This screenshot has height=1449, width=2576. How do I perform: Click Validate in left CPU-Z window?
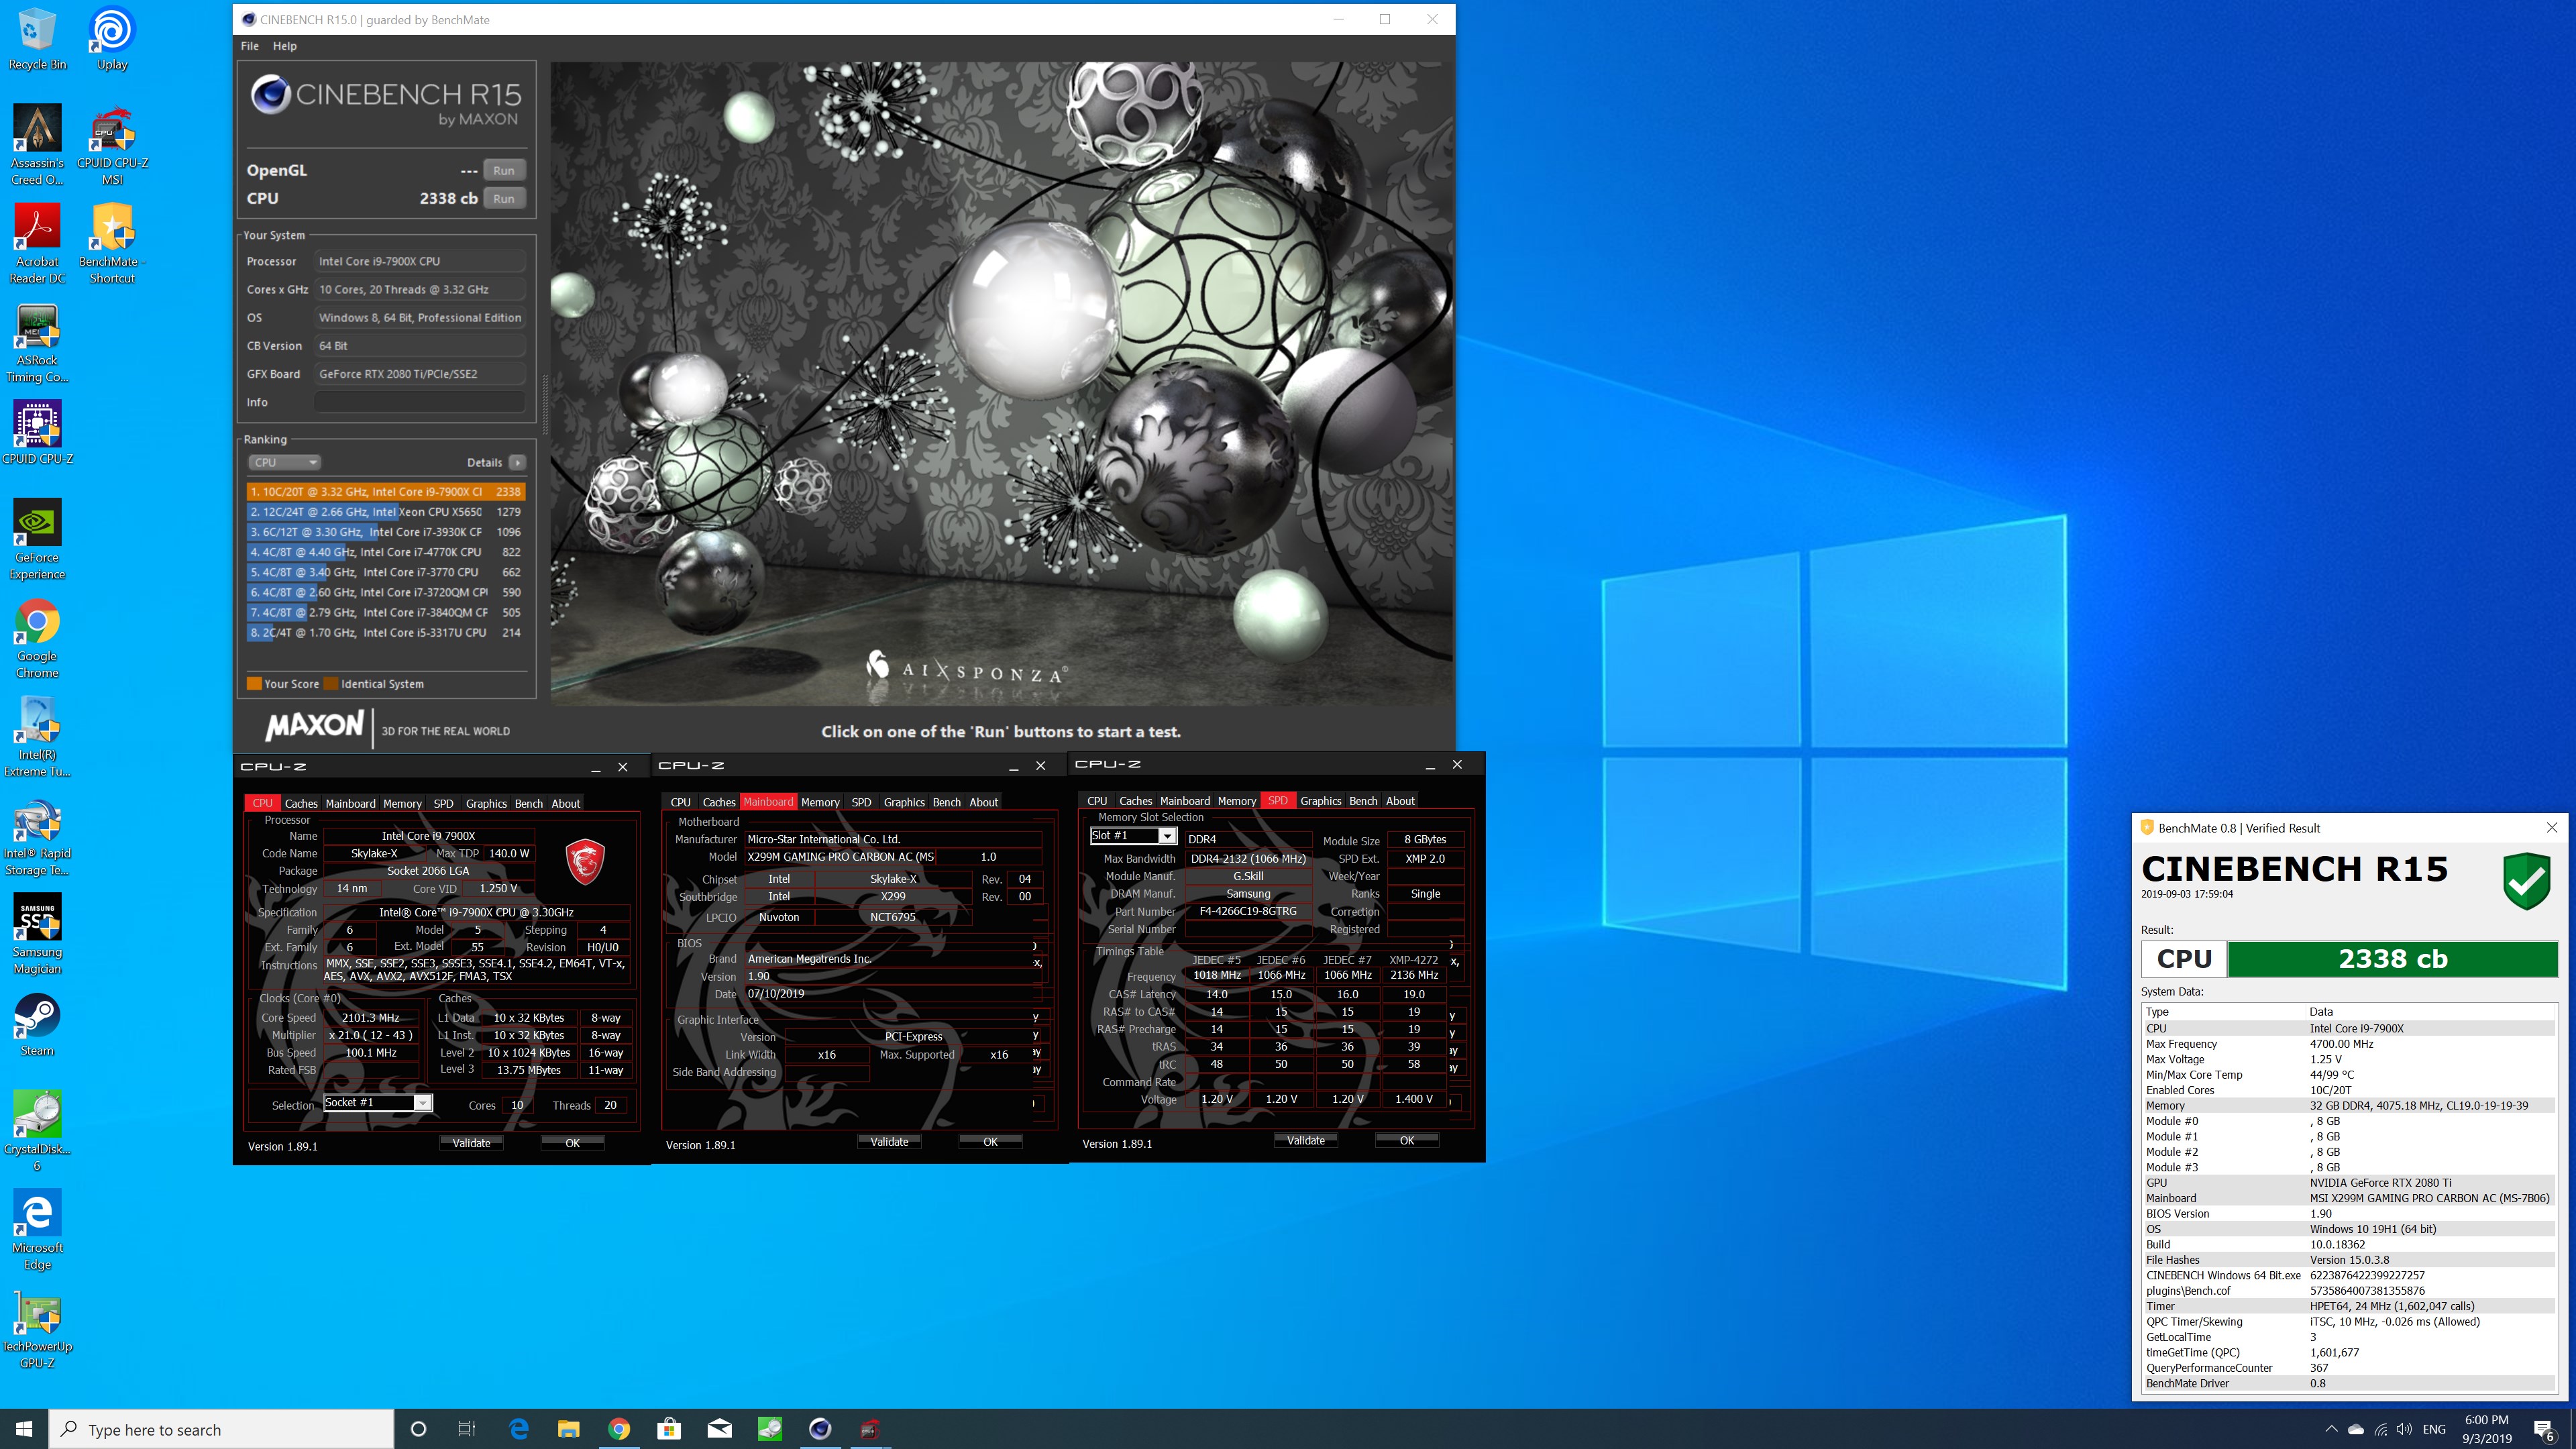point(471,1143)
